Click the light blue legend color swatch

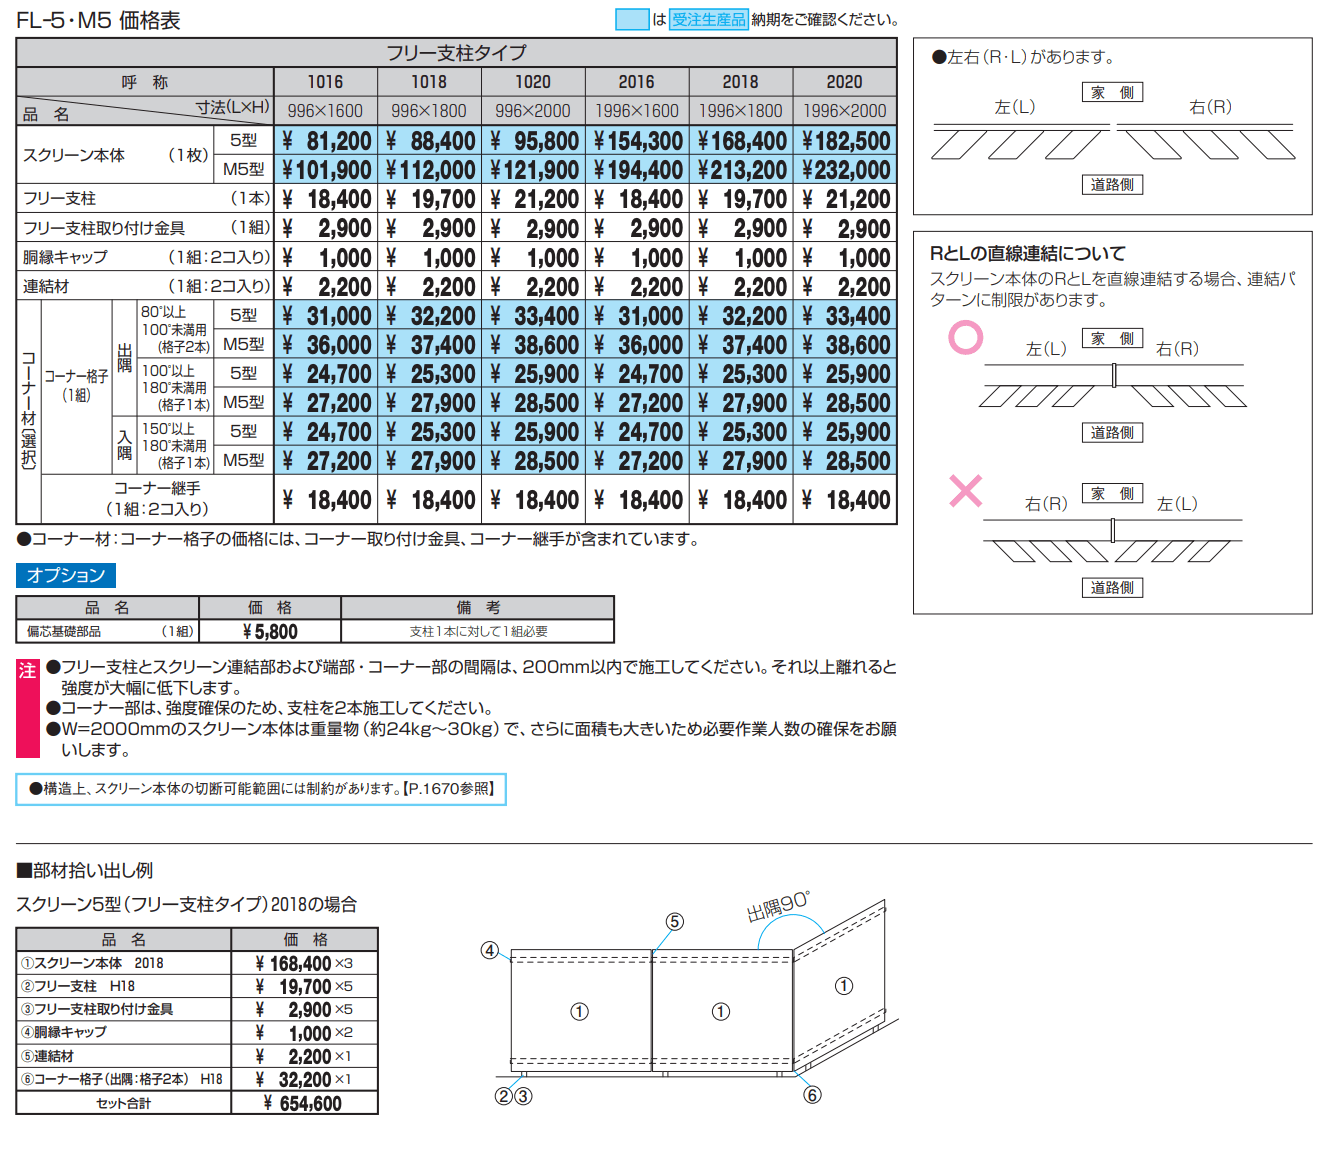coord(633,17)
